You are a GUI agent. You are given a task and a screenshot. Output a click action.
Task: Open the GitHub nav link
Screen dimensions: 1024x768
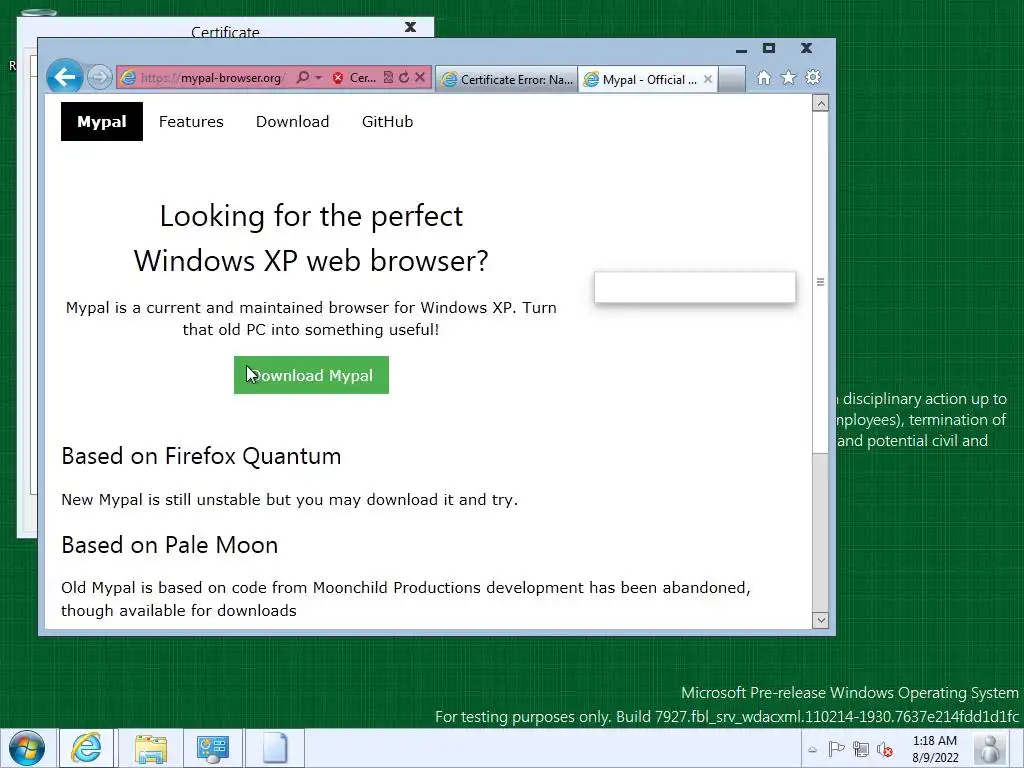[x=387, y=121]
